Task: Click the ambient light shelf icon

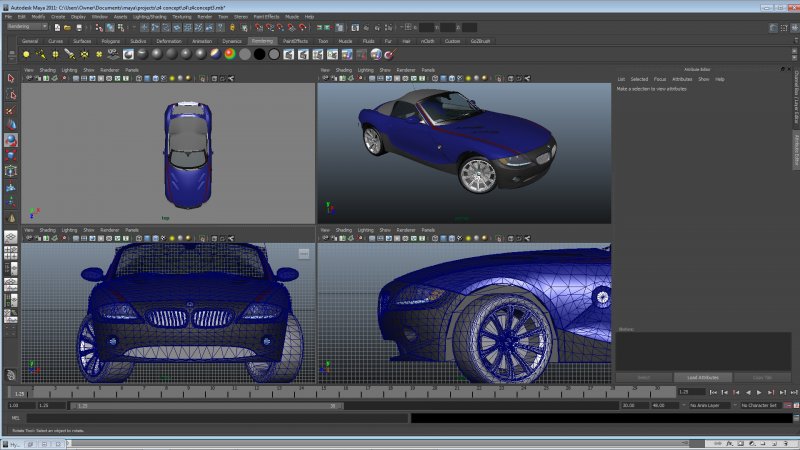Action: (x=26, y=54)
